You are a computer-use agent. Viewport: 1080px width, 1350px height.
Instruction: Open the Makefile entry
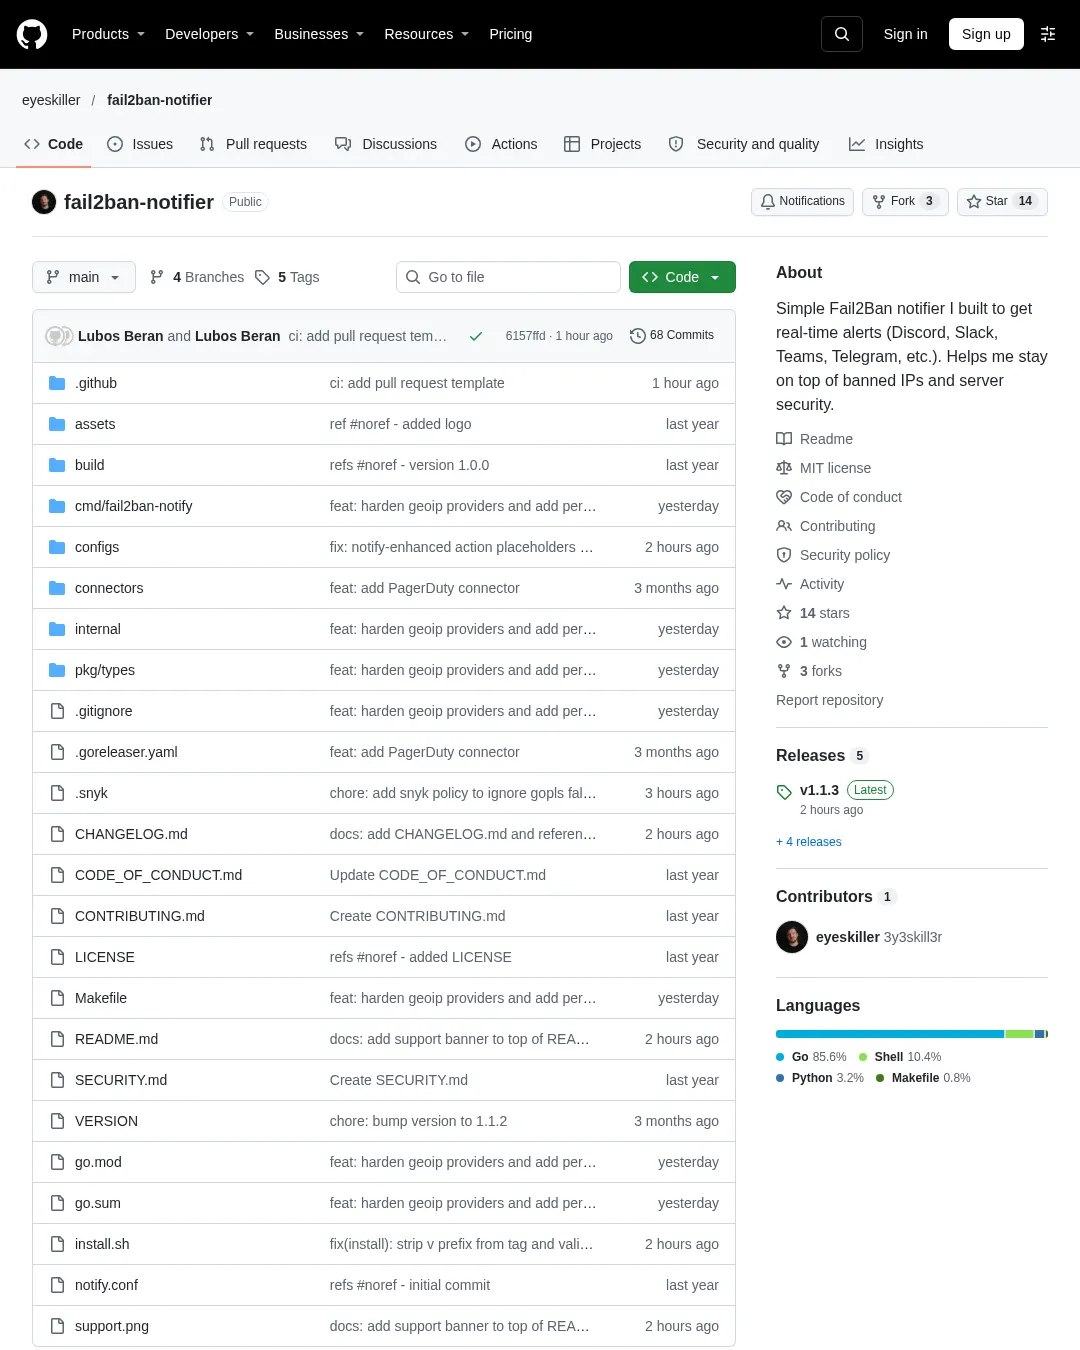tap(101, 998)
